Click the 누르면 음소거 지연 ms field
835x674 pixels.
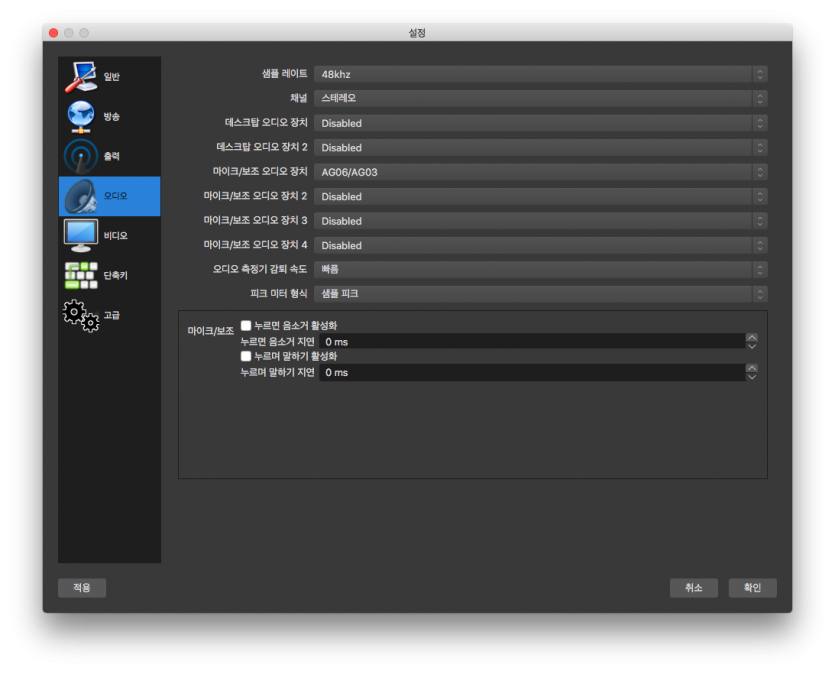(532, 342)
